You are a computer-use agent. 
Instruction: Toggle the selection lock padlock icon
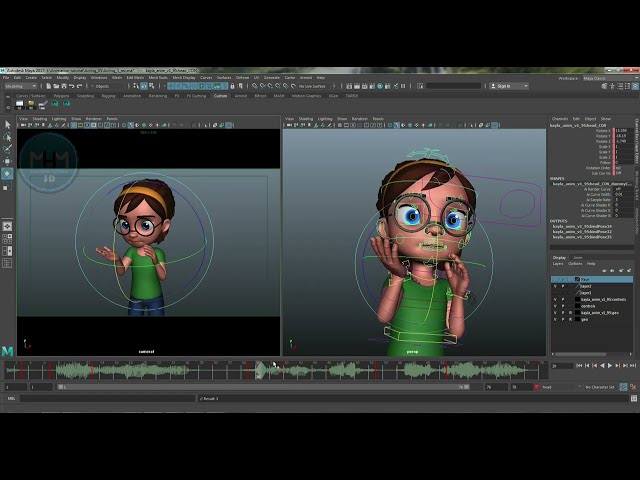[x=233, y=86]
